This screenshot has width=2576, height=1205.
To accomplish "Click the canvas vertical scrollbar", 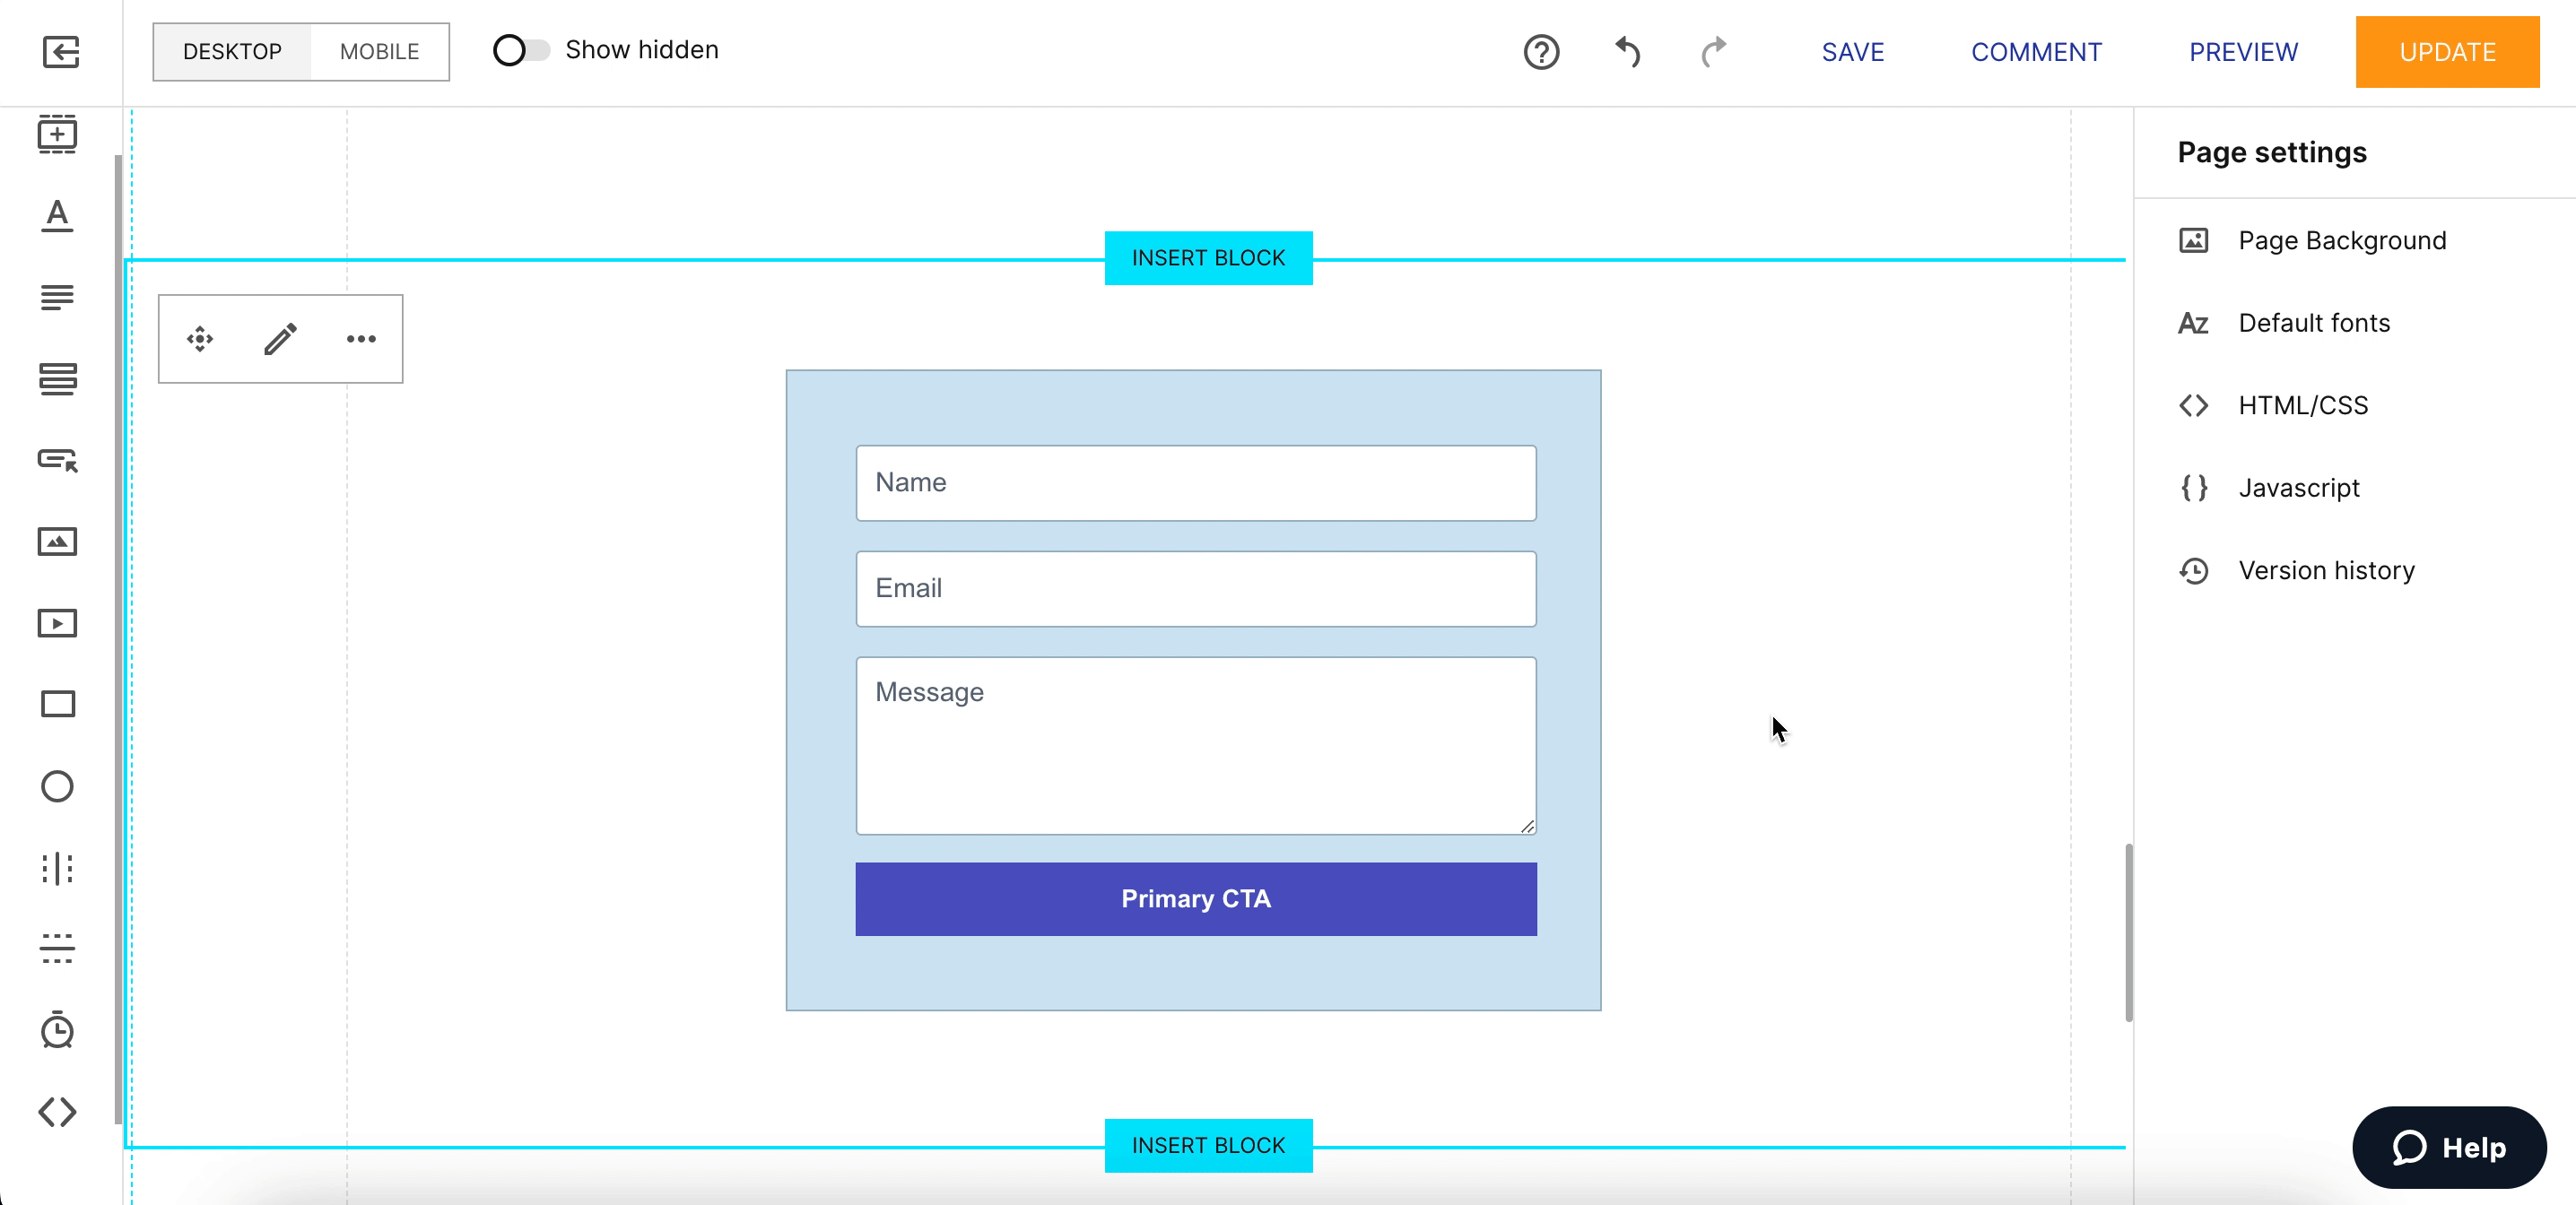I will (2128, 932).
